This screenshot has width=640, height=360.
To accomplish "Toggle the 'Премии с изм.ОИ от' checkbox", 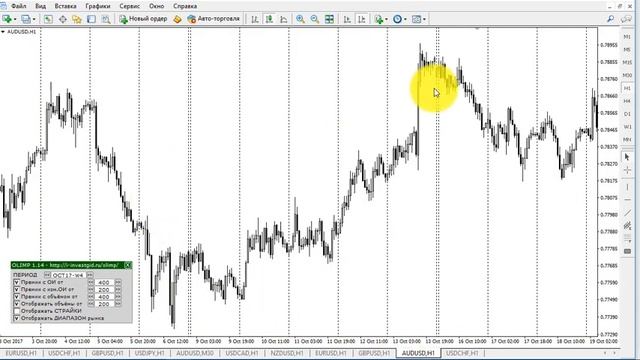I will 17,289.
